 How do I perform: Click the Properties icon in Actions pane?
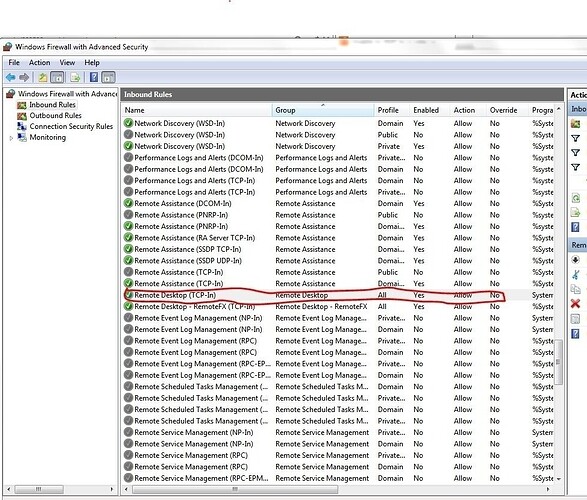click(575, 318)
